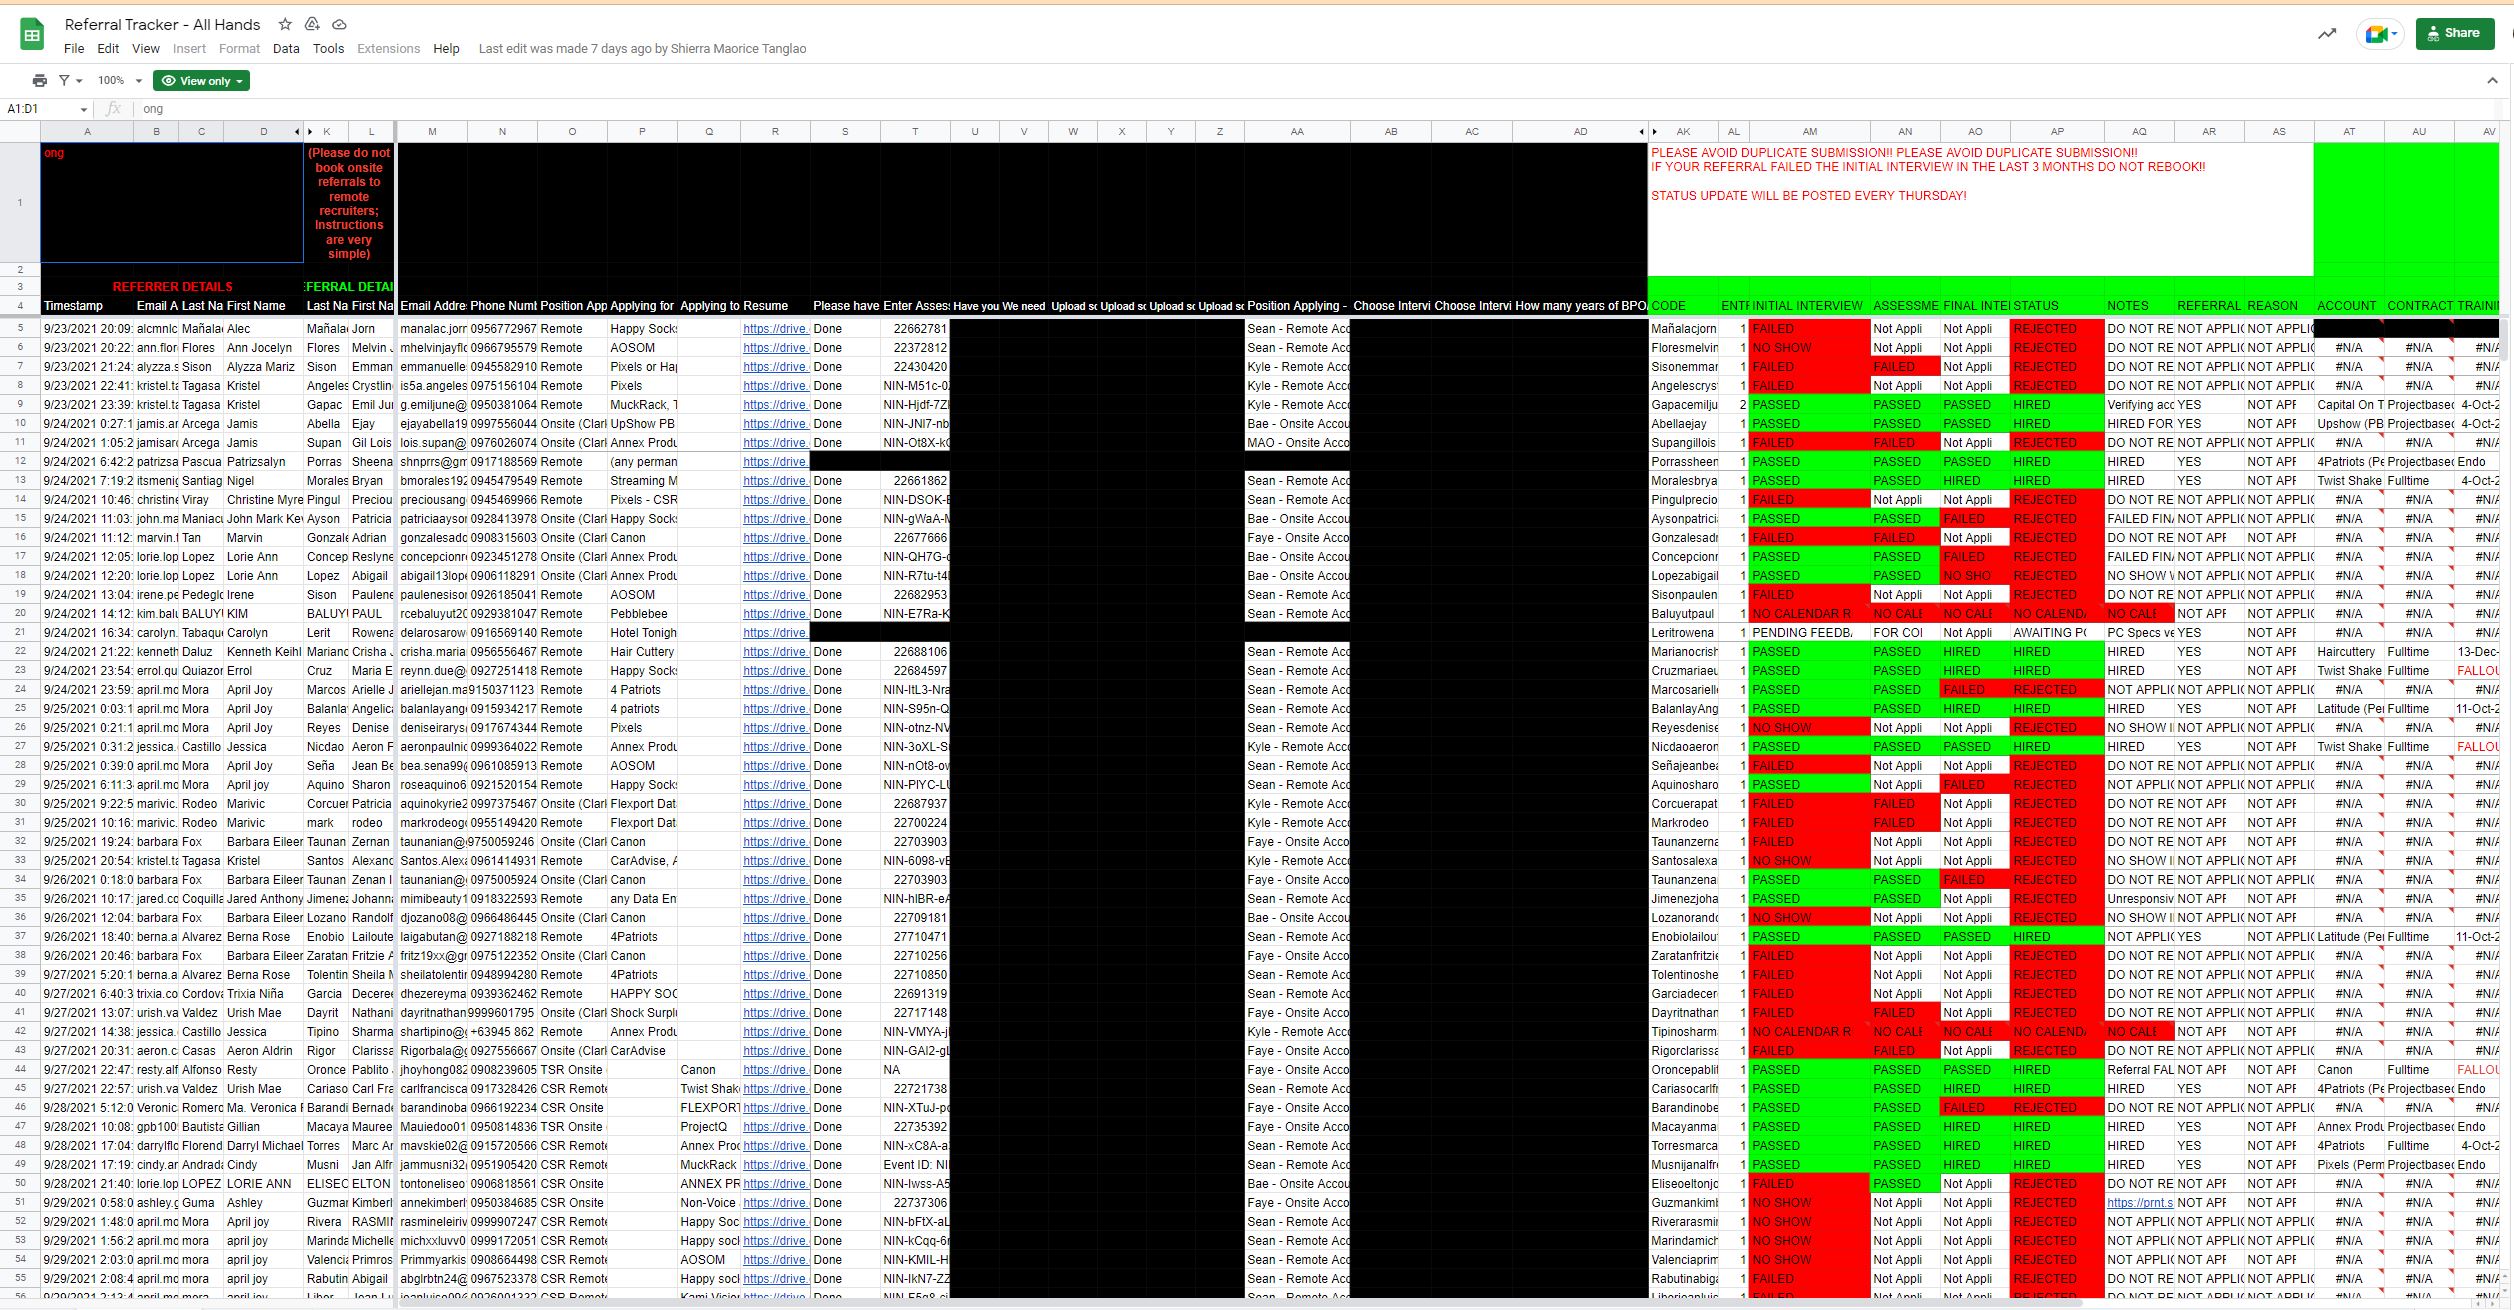The image size is (2514, 1310).
Task: Check the cloud document status icon
Action: click(339, 24)
